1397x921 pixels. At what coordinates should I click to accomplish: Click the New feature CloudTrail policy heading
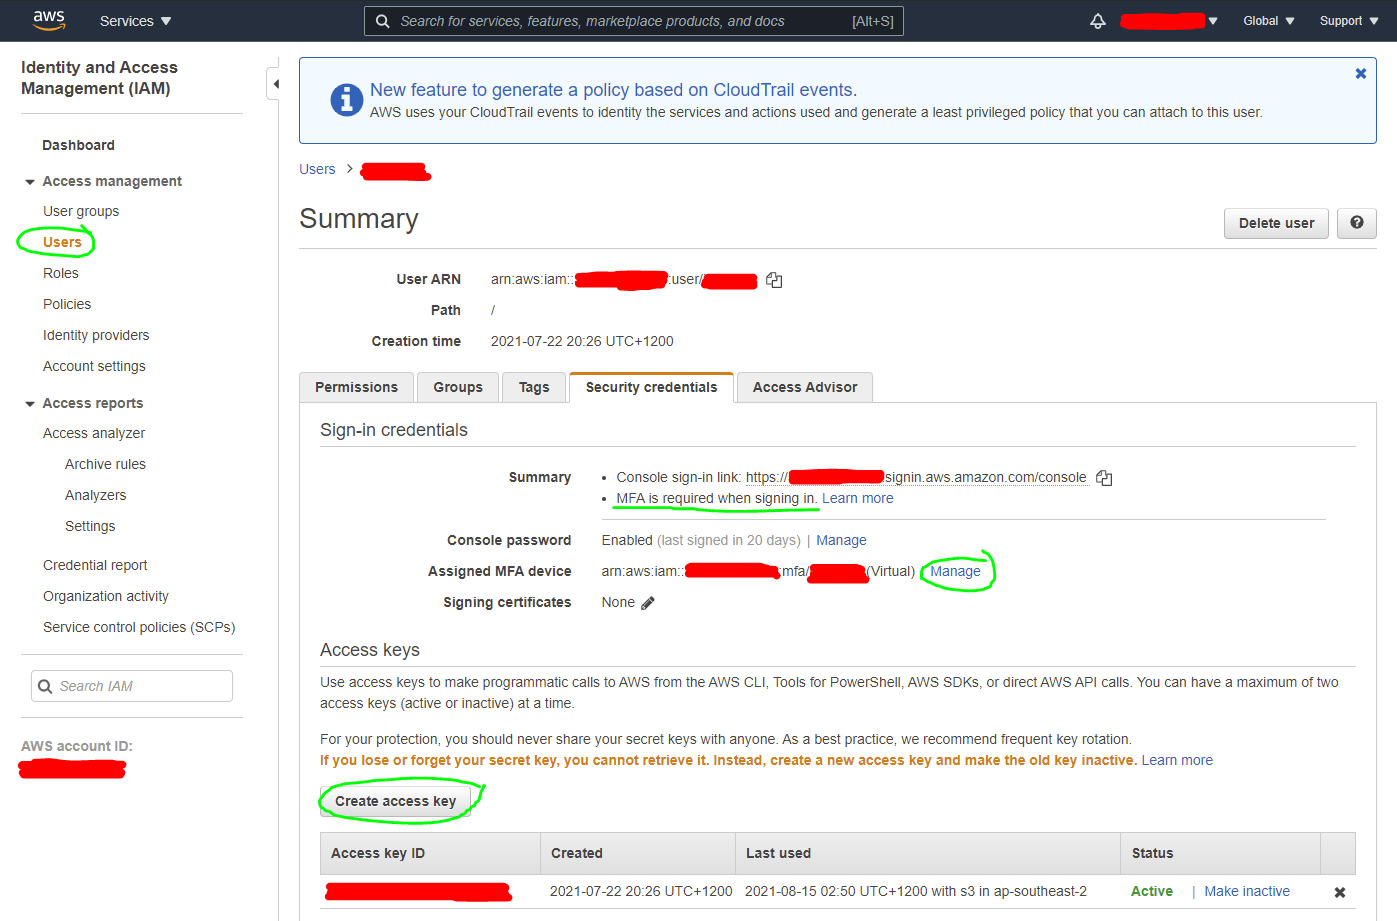613,90
